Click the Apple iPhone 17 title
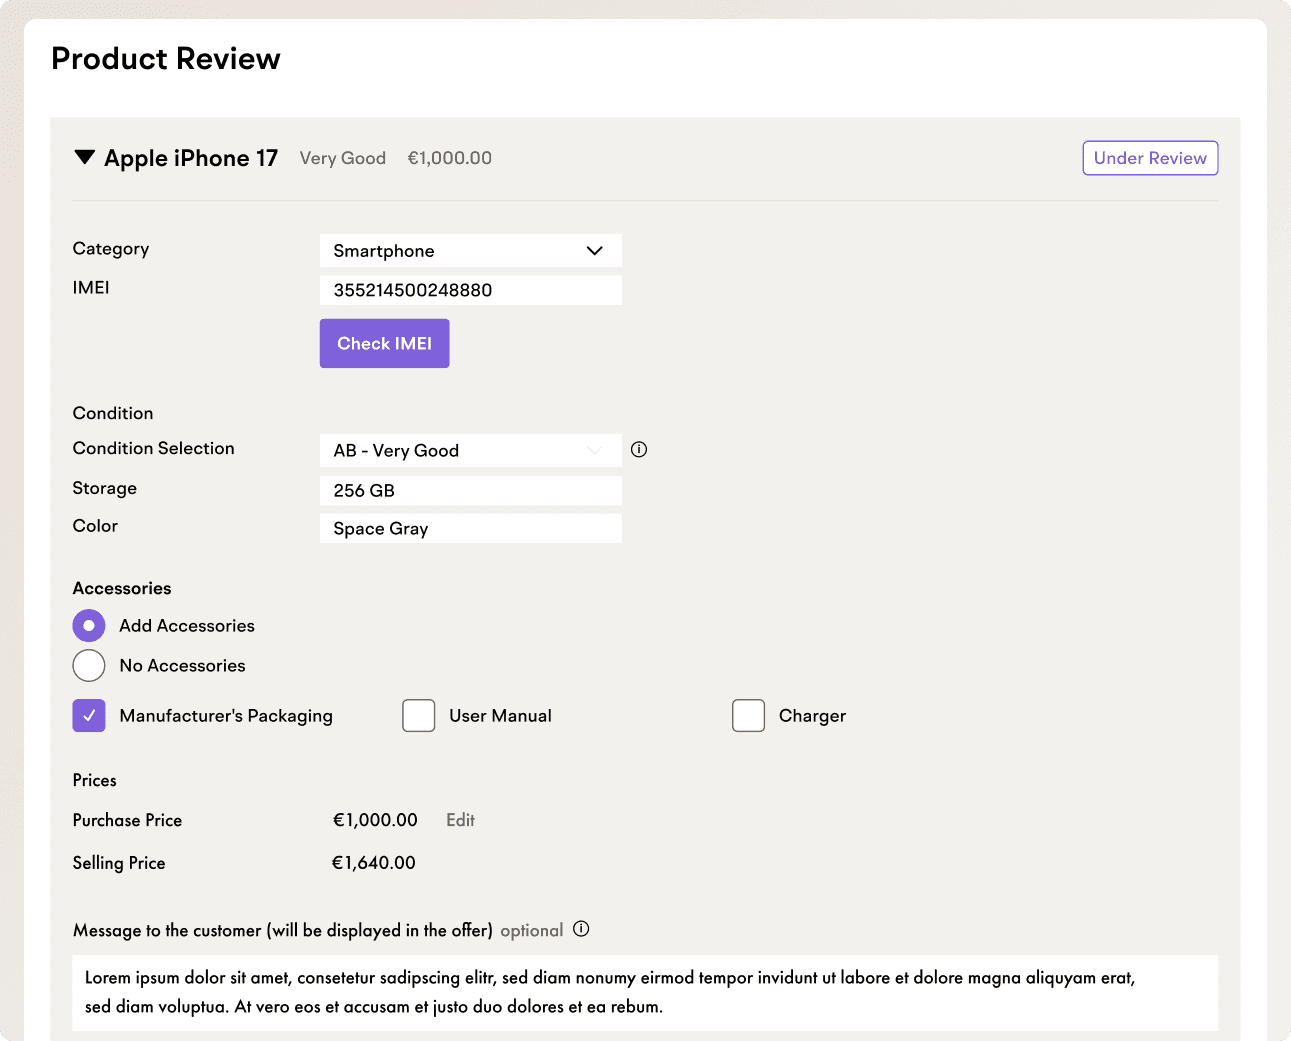 191,158
